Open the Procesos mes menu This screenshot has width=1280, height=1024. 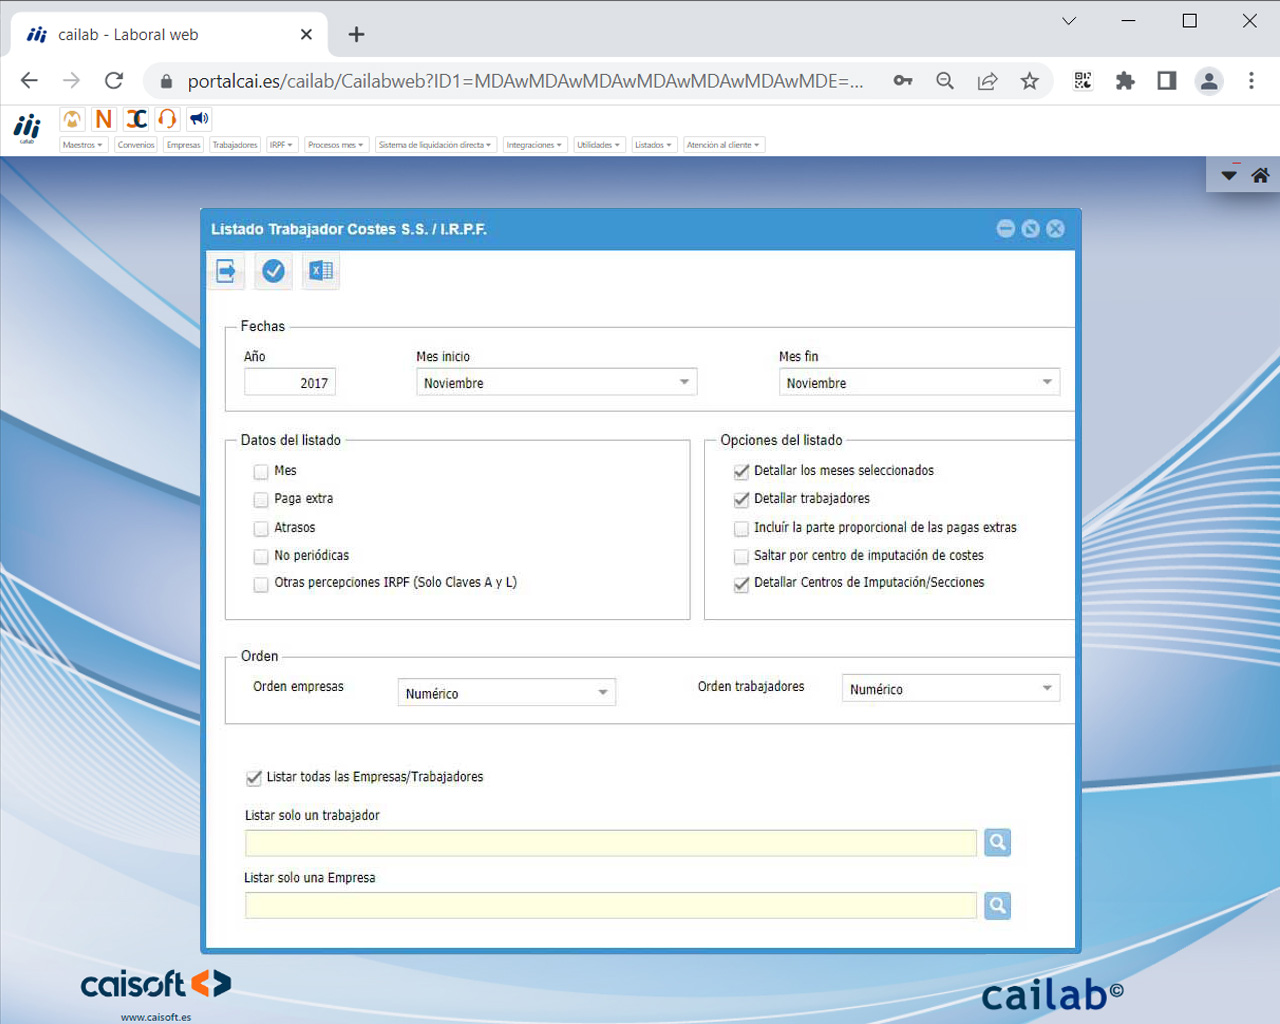click(x=336, y=144)
